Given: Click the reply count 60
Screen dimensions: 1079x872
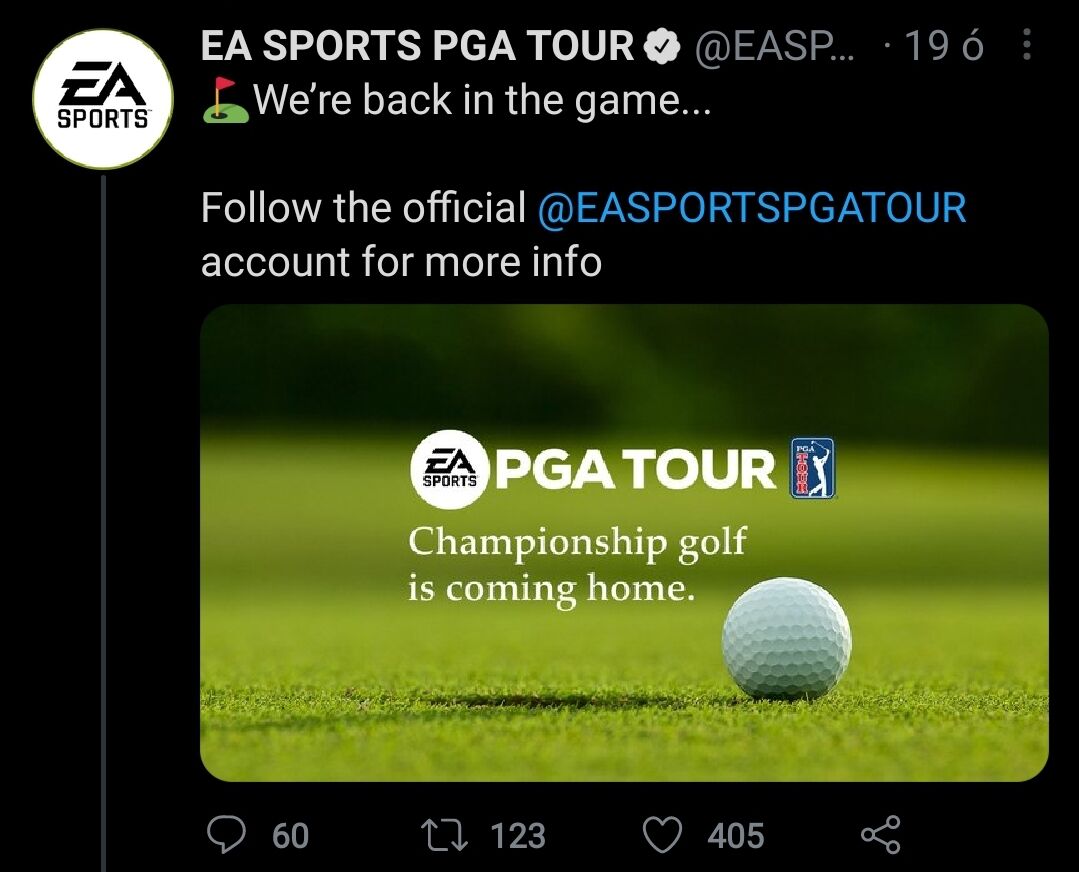Looking at the screenshot, I should pyautogui.click(x=290, y=836).
